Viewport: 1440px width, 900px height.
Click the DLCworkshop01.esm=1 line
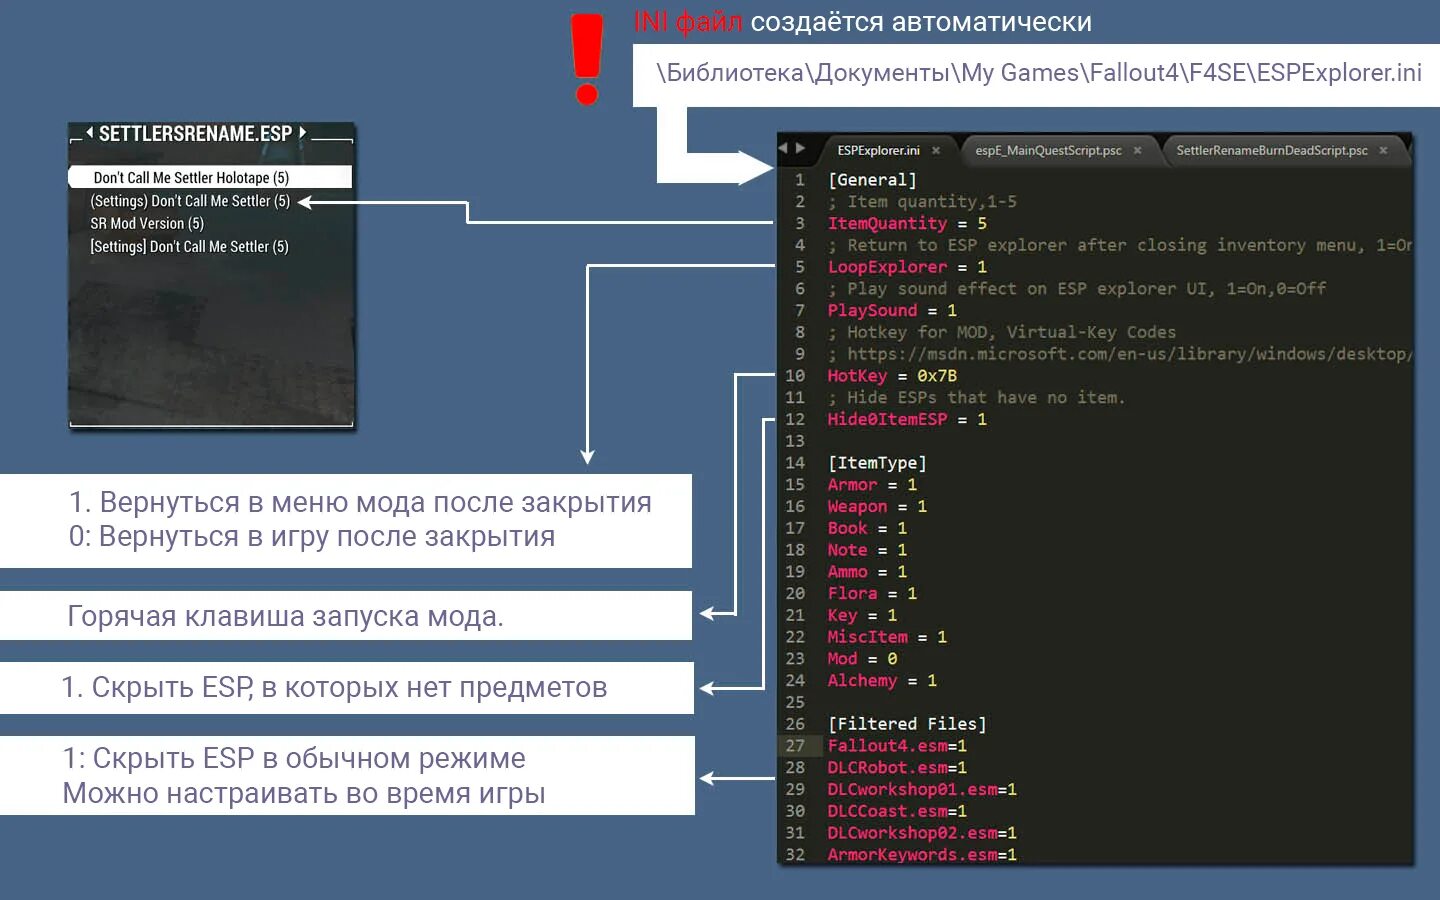coord(922,790)
